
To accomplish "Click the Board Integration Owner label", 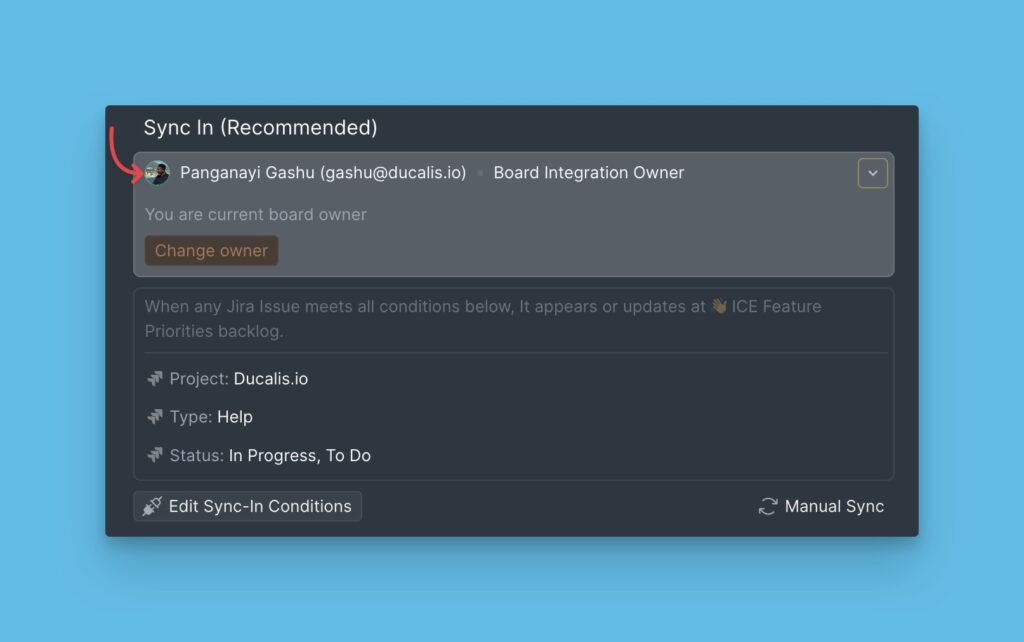I will [589, 173].
